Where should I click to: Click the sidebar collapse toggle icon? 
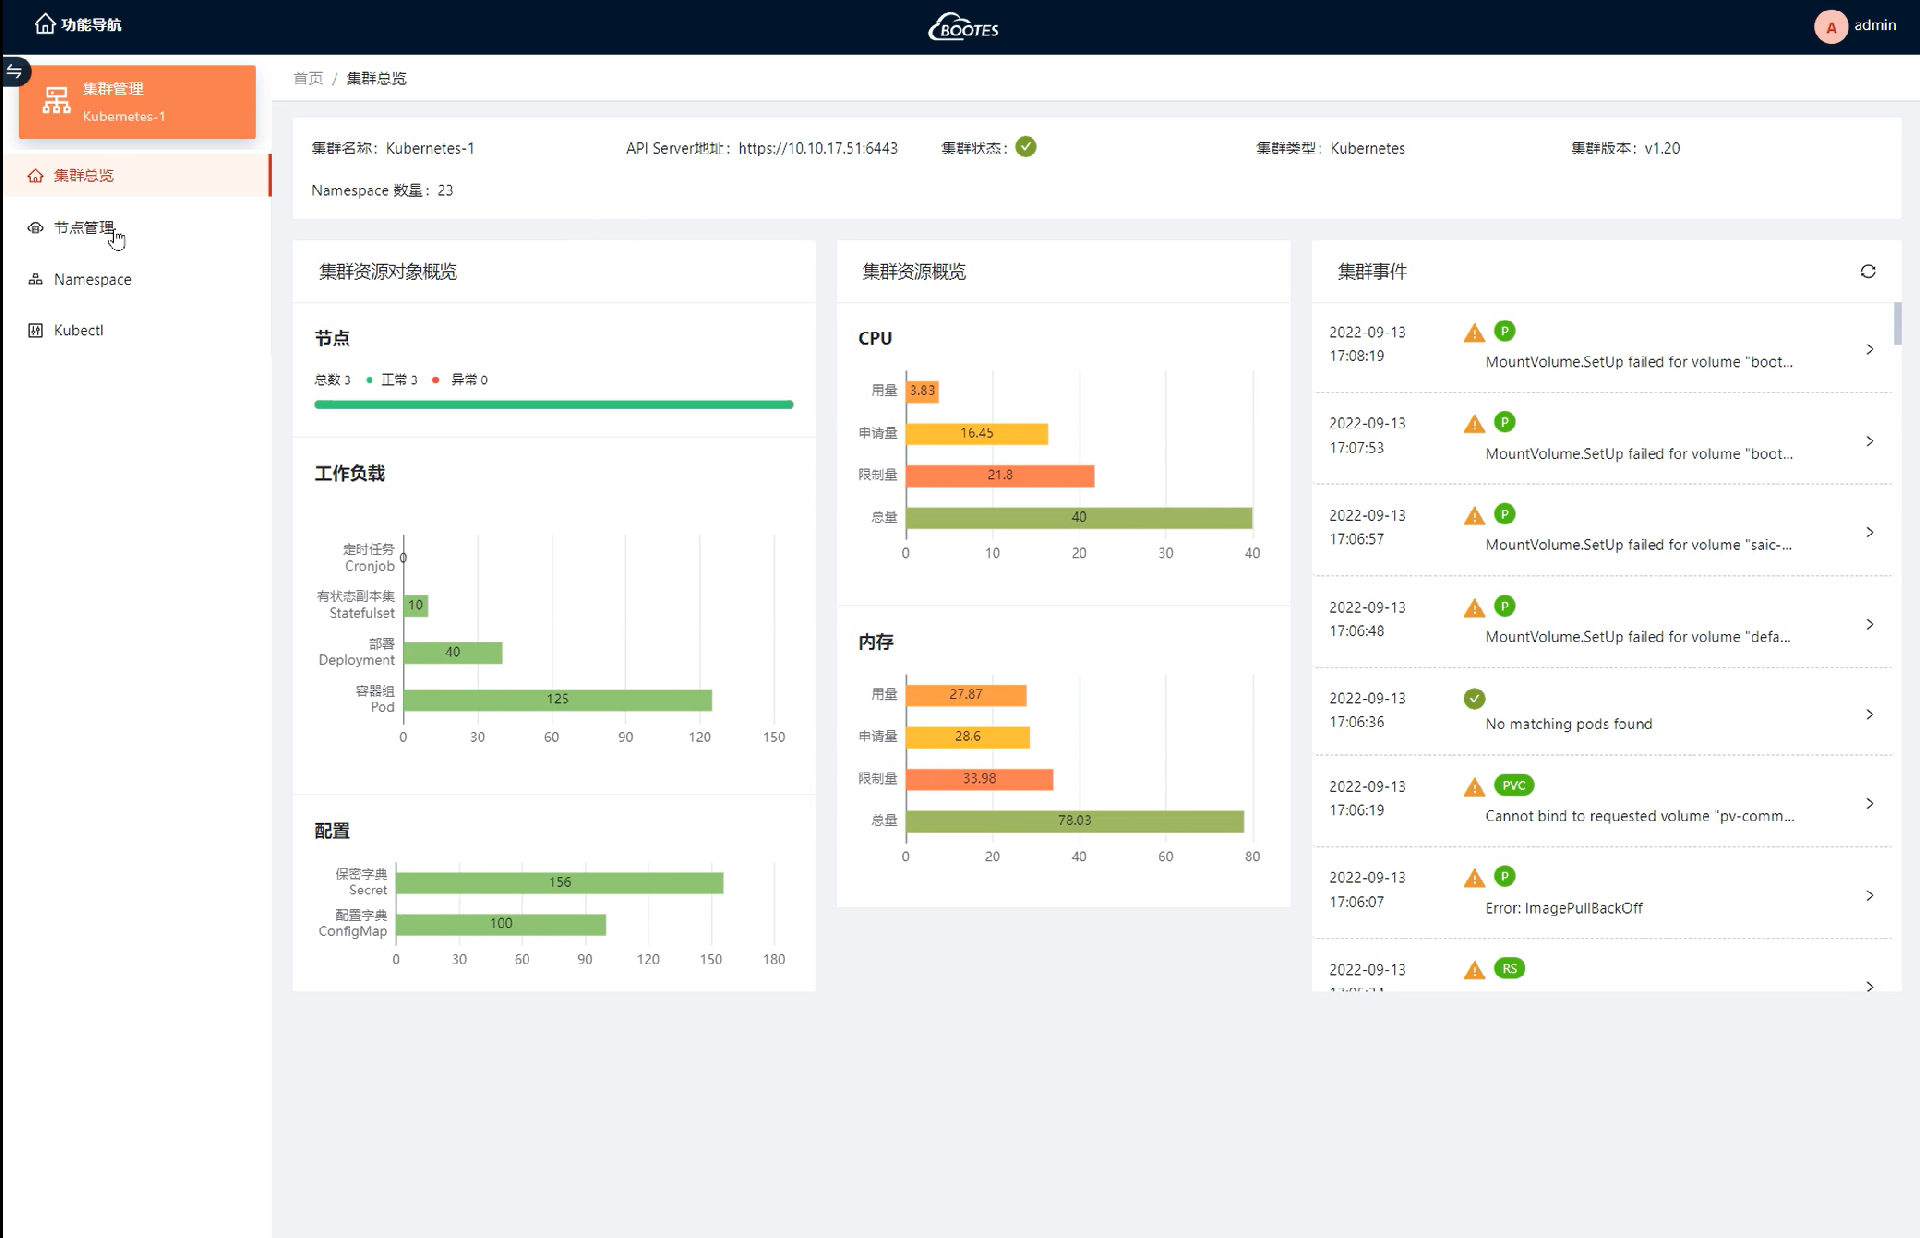coord(14,71)
